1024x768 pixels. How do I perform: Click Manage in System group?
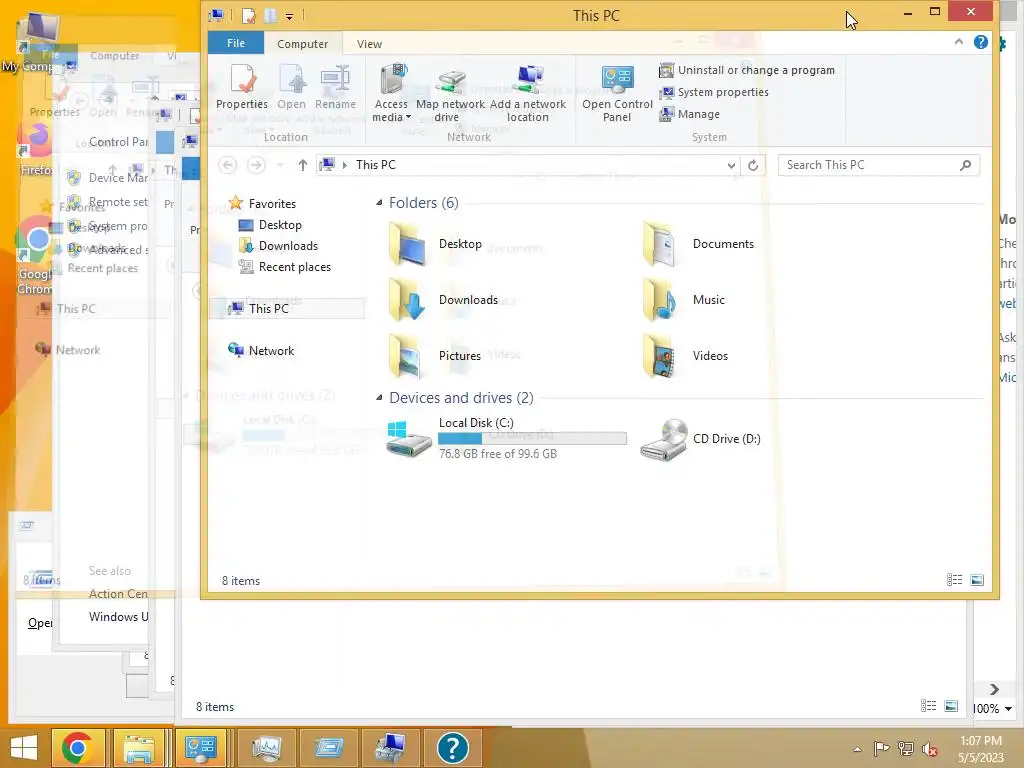pyautogui.click(x=690, y=114)
